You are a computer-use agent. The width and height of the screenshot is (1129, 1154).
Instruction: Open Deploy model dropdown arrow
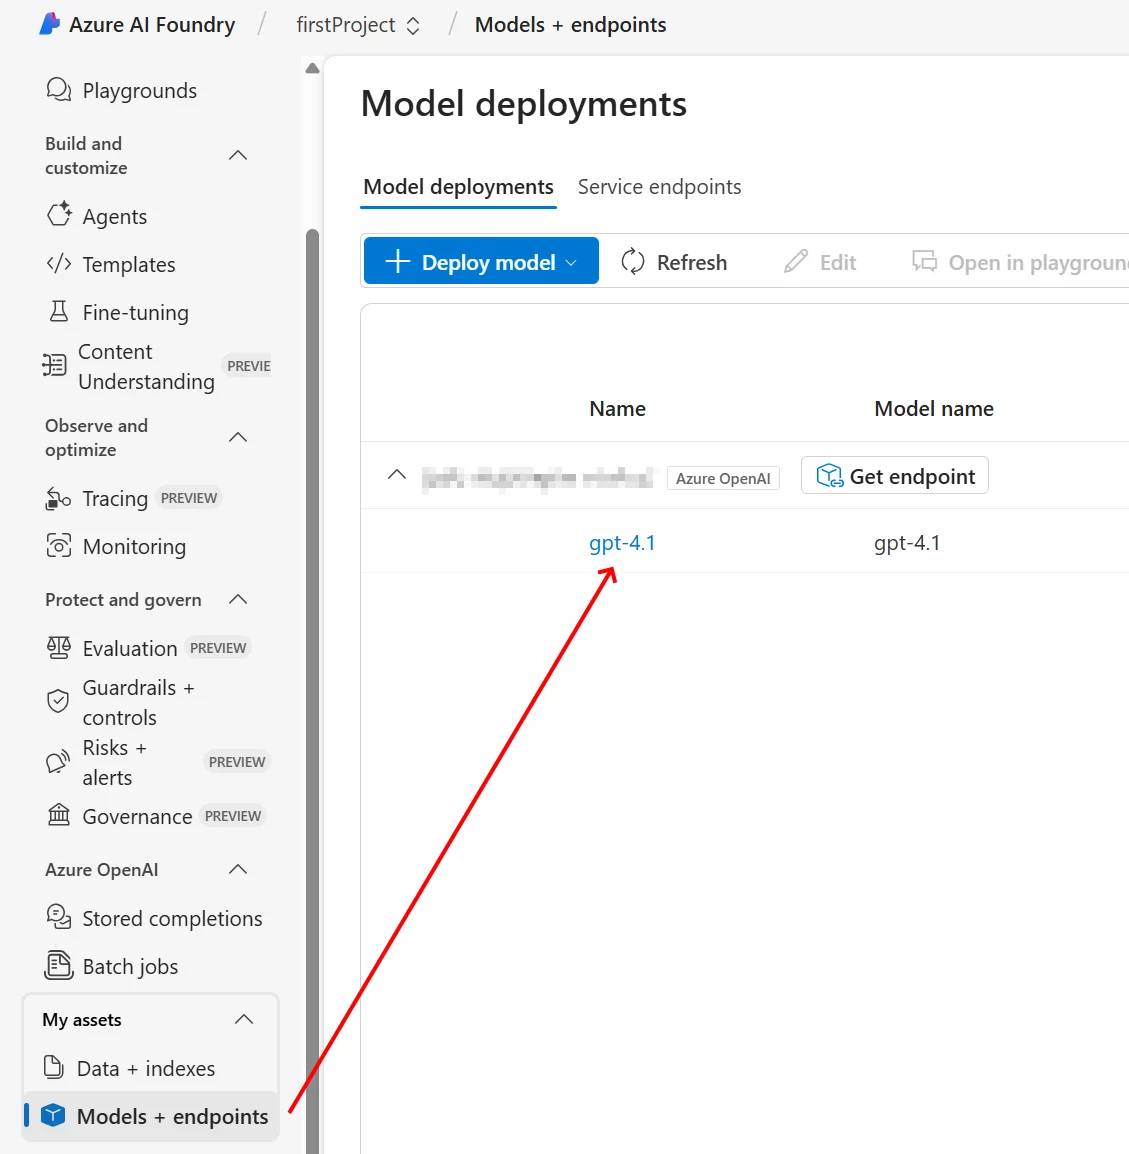click(x=571, y=263)
